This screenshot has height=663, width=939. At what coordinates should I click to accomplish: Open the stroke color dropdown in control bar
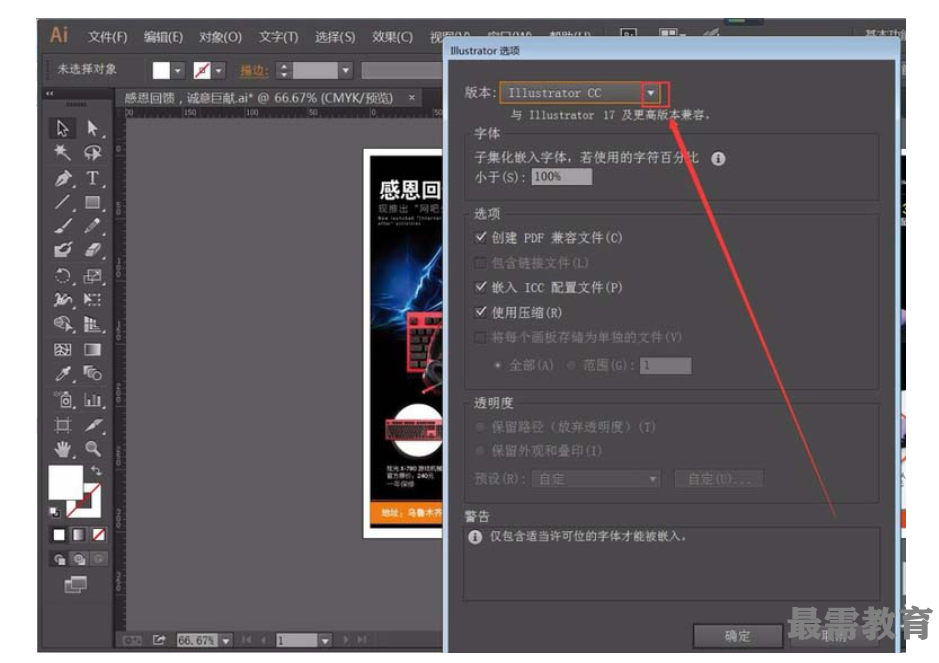(x=219, y=71)
